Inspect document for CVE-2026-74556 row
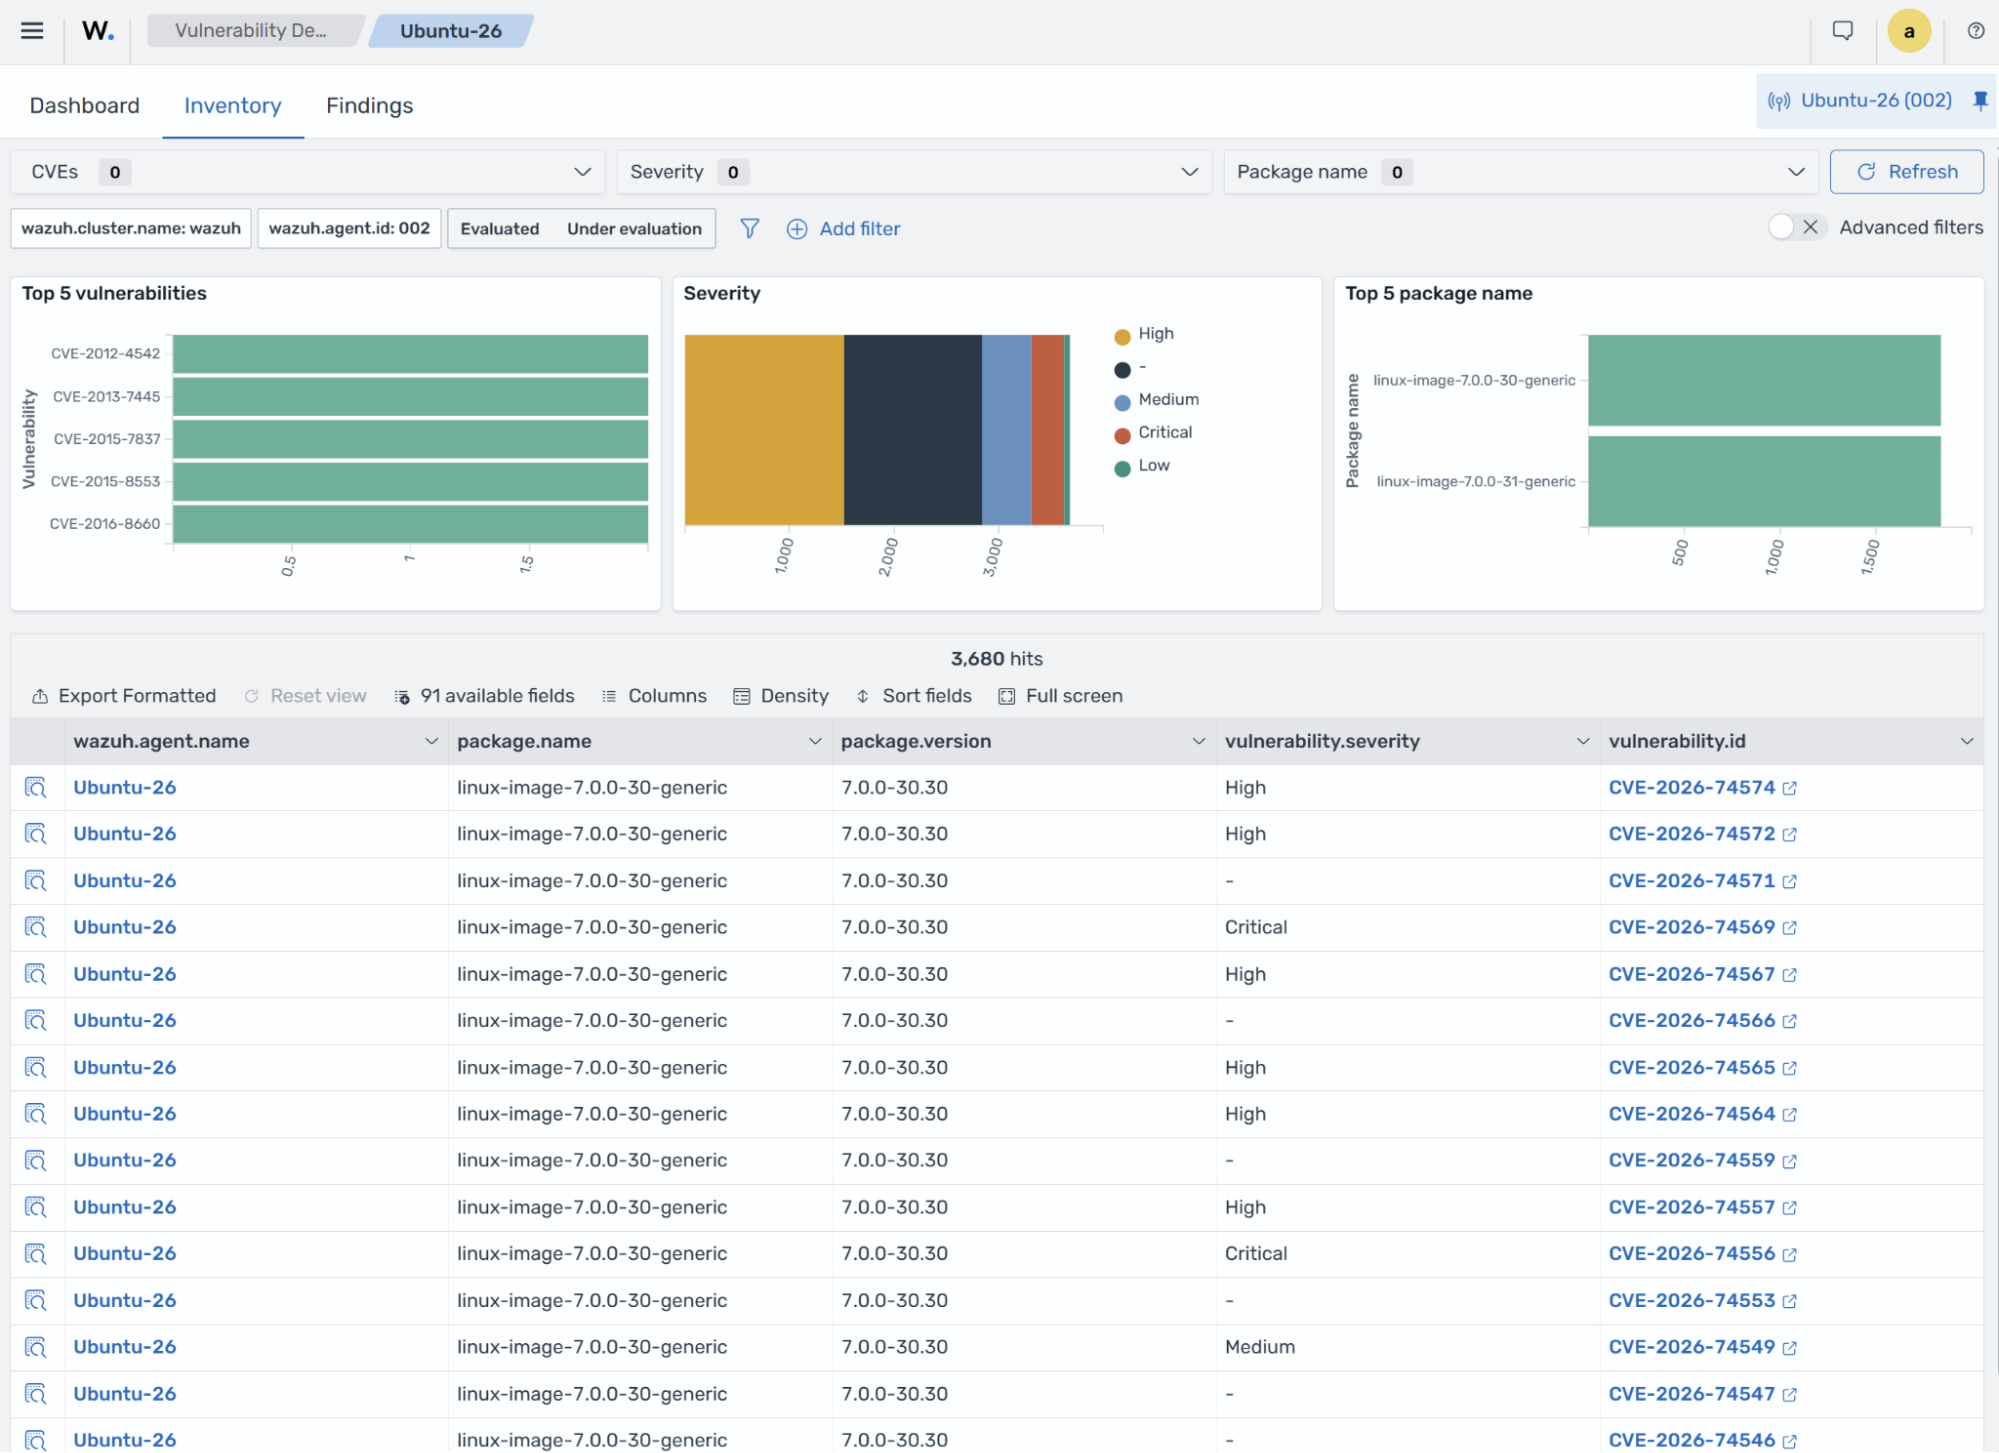Image resolution: width=1999 pixels, height=1453 pixels. click(x=36, y=1254)
